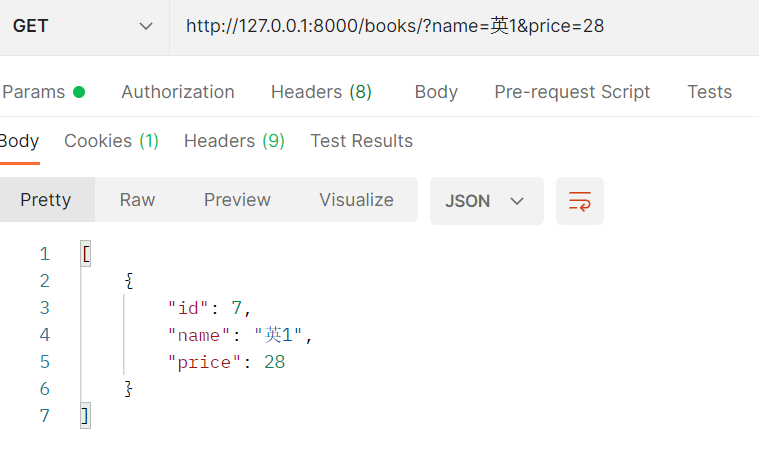Open the Authorization tab
Image resolution: width=759 pixels, height=454 pixels.
(x=178, y=92)
